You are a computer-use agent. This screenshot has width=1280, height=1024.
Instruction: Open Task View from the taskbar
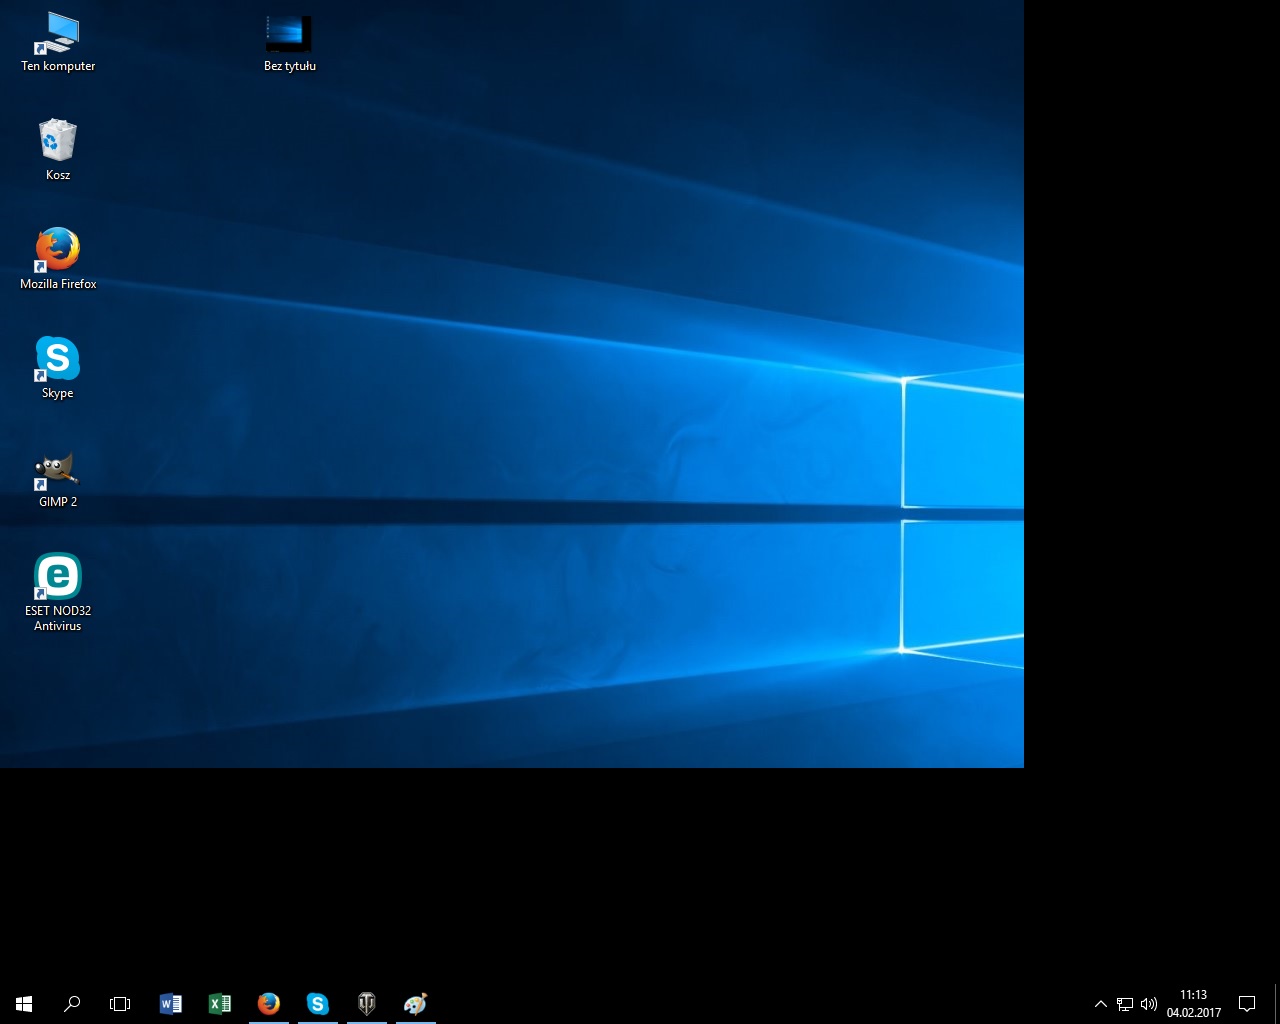pyautogui.click(x=120, y=1003)
